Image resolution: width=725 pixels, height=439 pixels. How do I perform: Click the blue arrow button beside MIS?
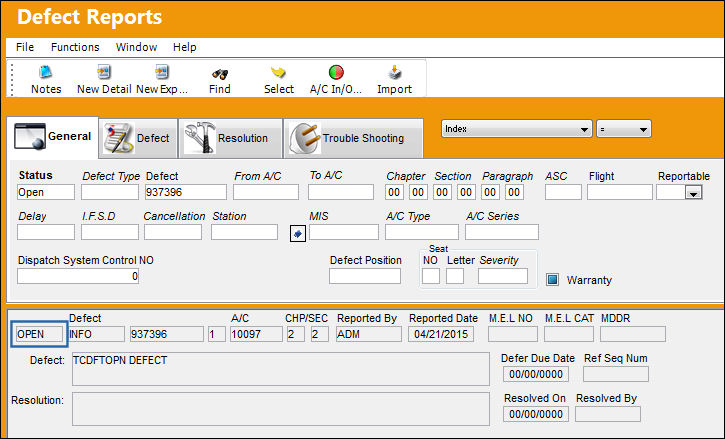pyautogui.click(x=298, y=234)
